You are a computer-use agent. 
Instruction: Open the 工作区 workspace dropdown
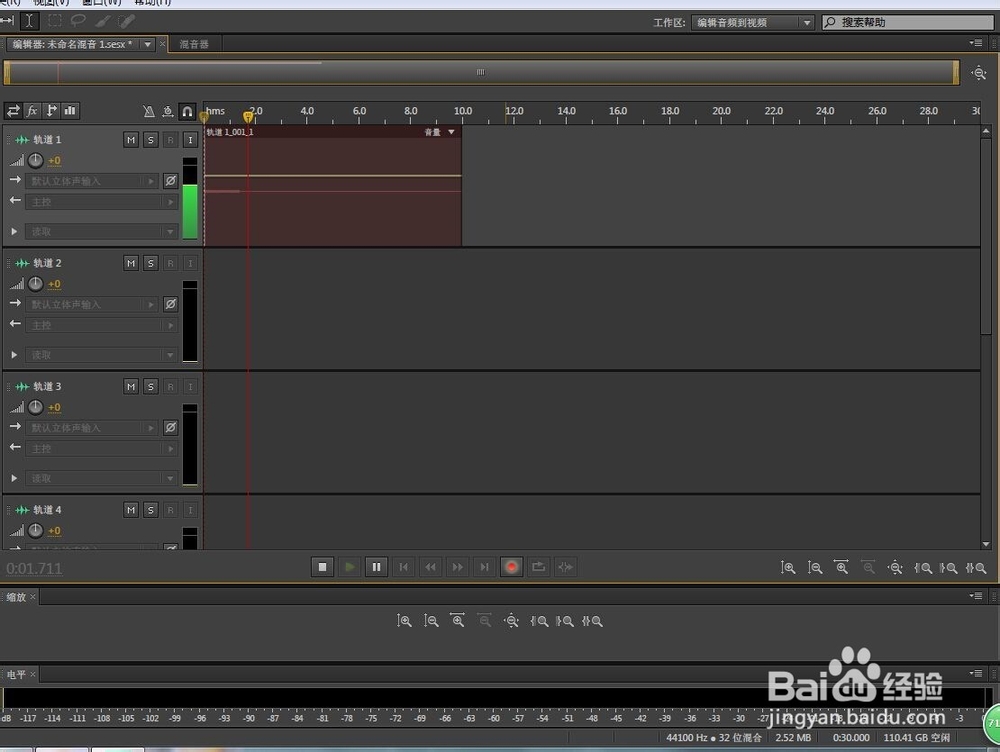tap(753, 22)
